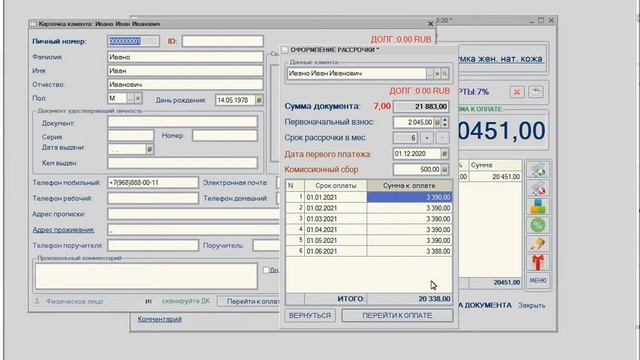The image size is (640, 360).
Task: Adjust Первоначальный взнос spinner arrows
Action: 445,122
